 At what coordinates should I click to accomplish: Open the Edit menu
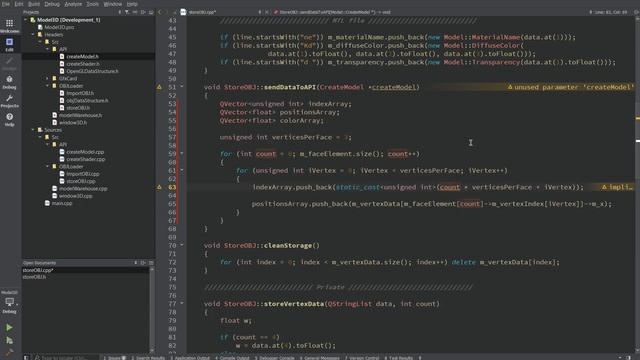(19, 4)
